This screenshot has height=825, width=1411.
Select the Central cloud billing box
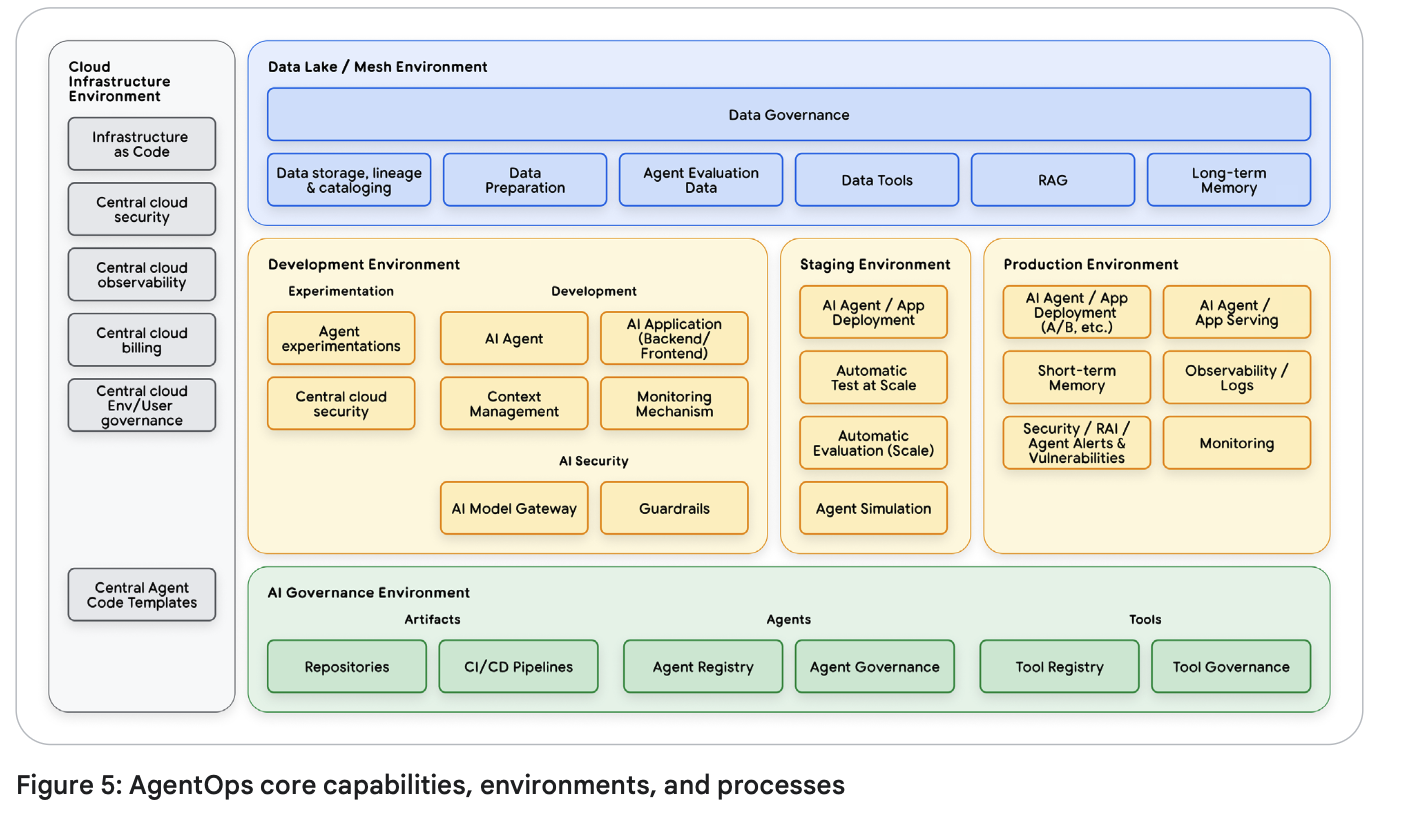pos(141,340)
